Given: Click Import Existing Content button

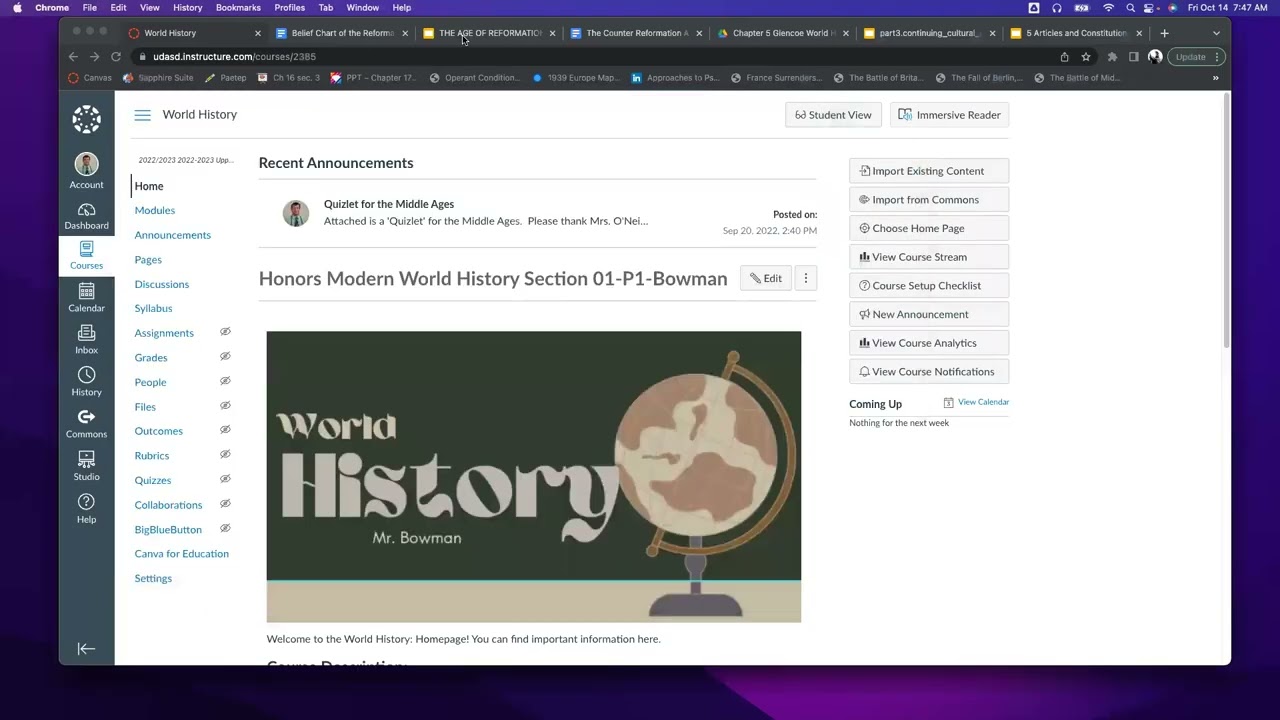Looking at the screenshot, I should coord(929,171).
